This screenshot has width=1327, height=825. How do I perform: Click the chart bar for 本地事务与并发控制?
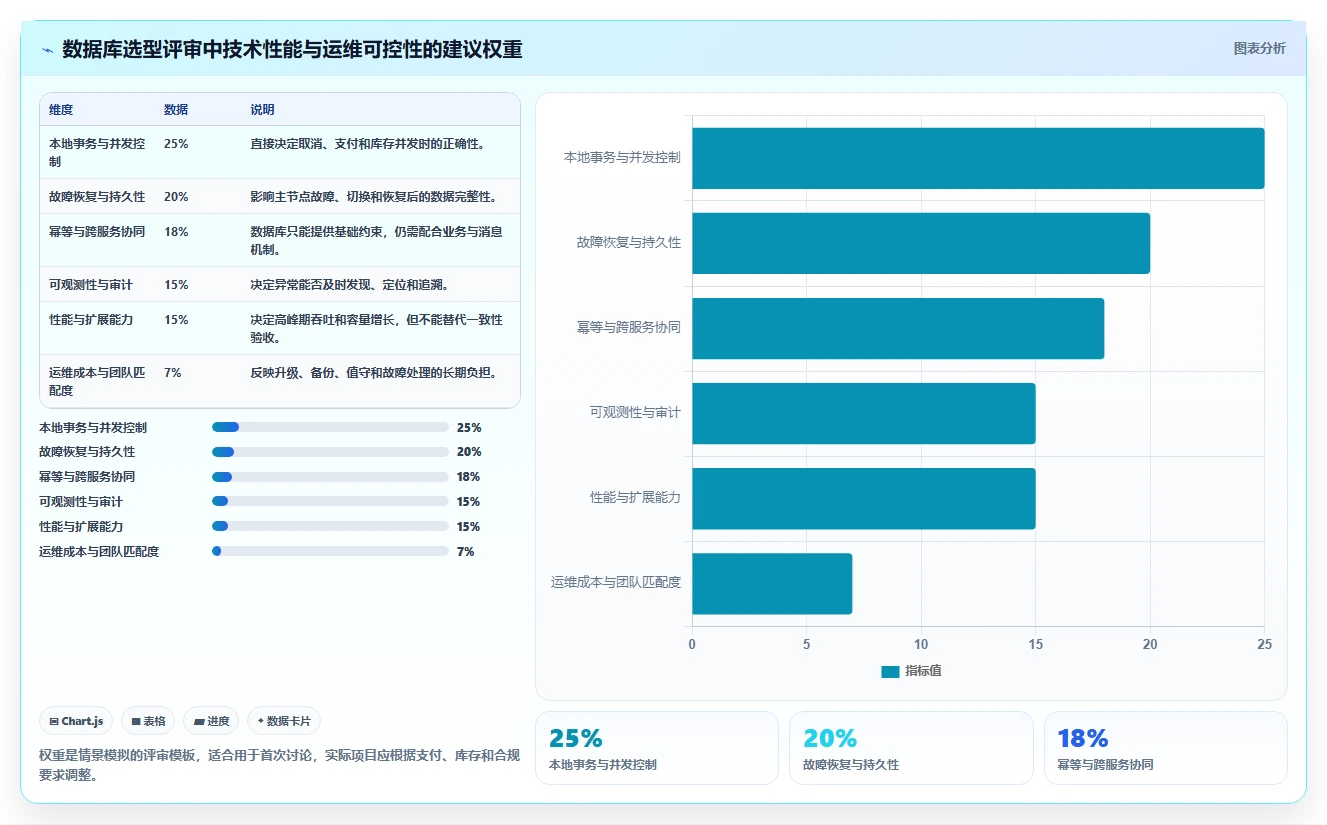(x=978, y=158)
